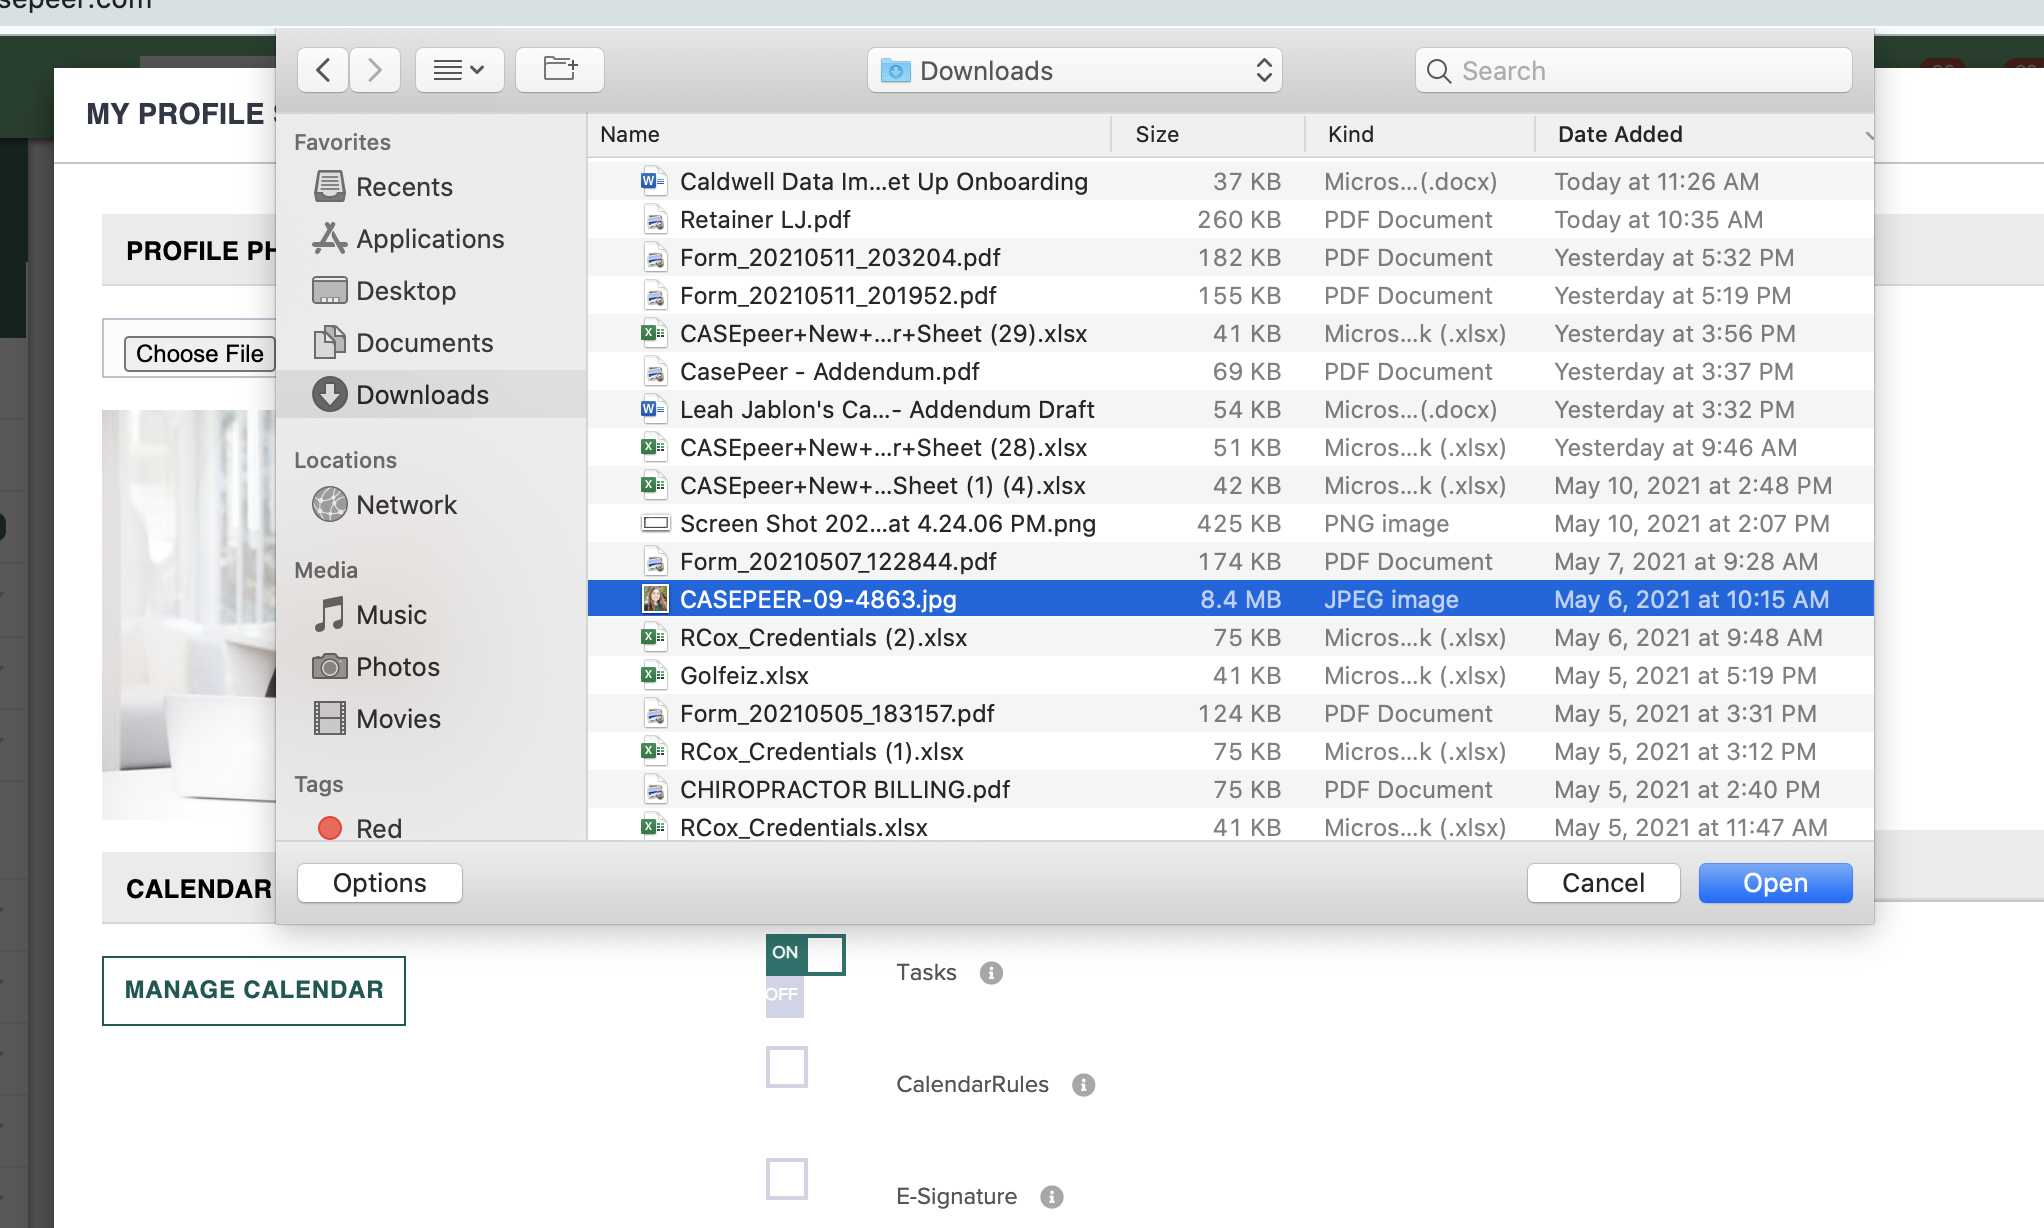Select CASEpeer+New+...r+Sheet (28).xlsx

click(1230, 447)
